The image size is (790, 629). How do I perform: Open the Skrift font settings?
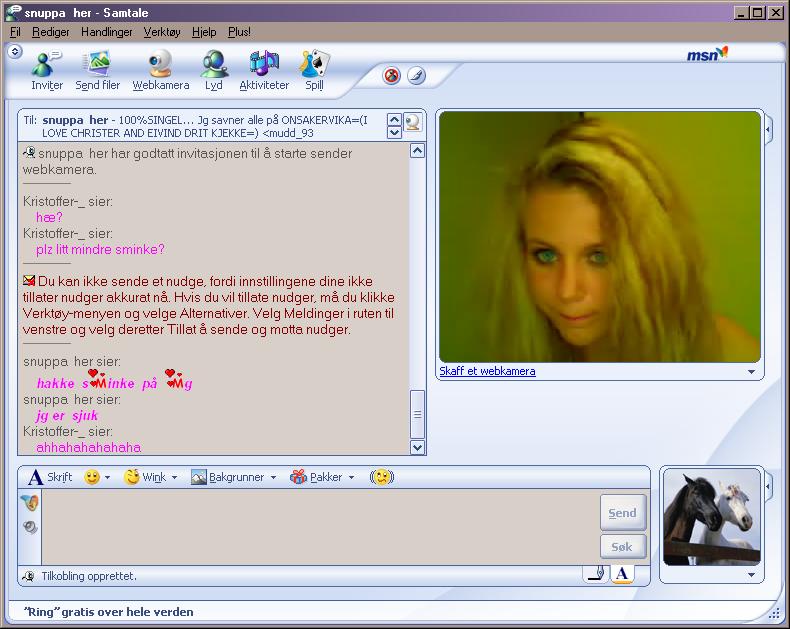50,477
